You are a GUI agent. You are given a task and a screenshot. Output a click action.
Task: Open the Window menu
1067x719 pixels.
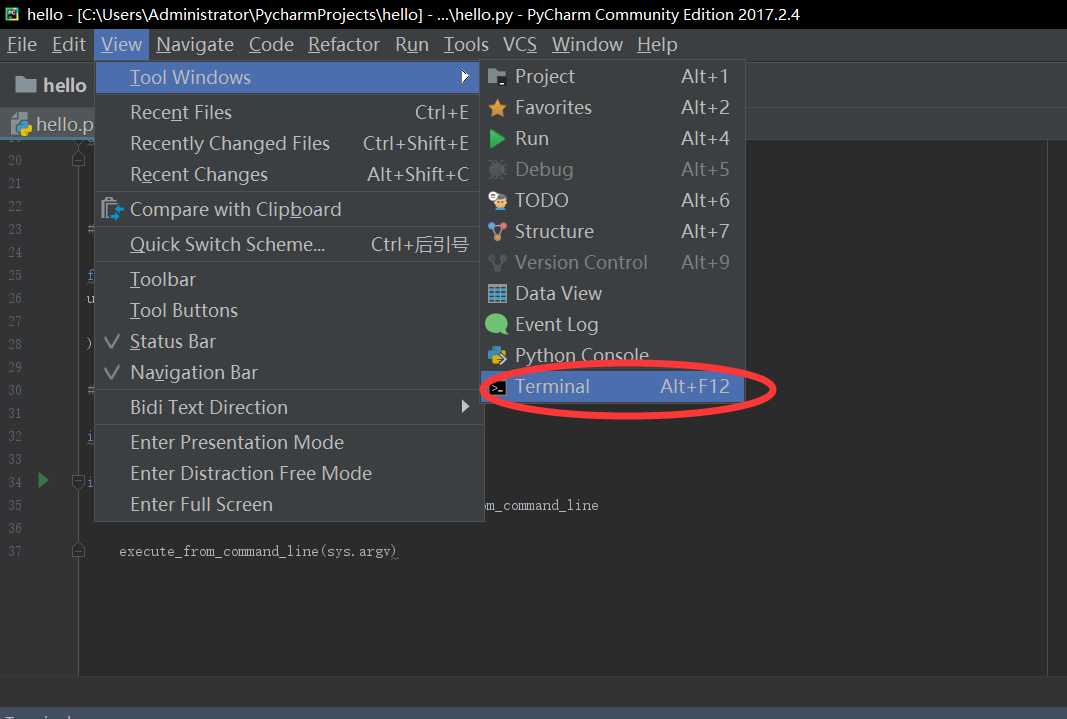587,45
